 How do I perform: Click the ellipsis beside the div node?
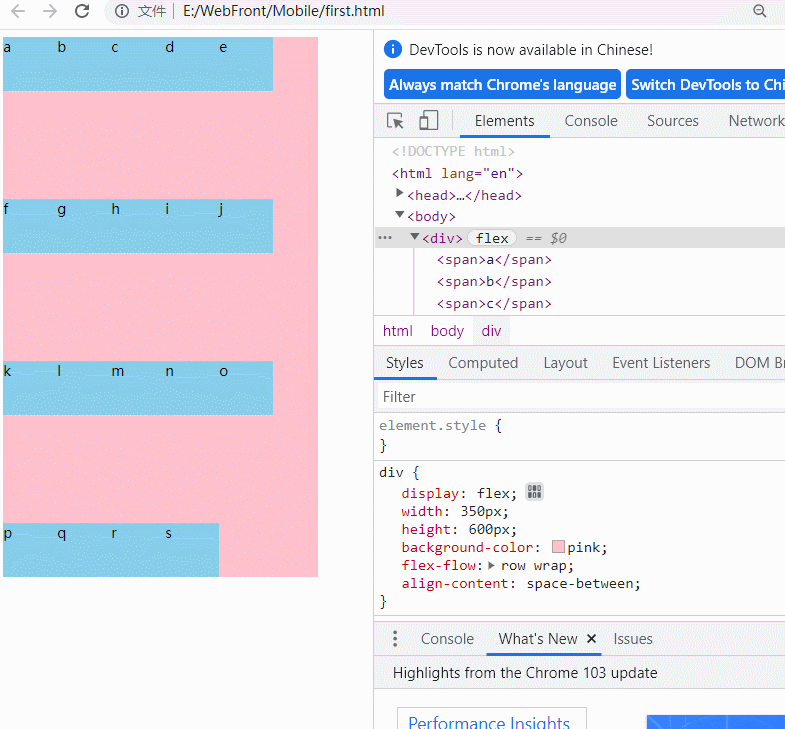click(385, 238)
